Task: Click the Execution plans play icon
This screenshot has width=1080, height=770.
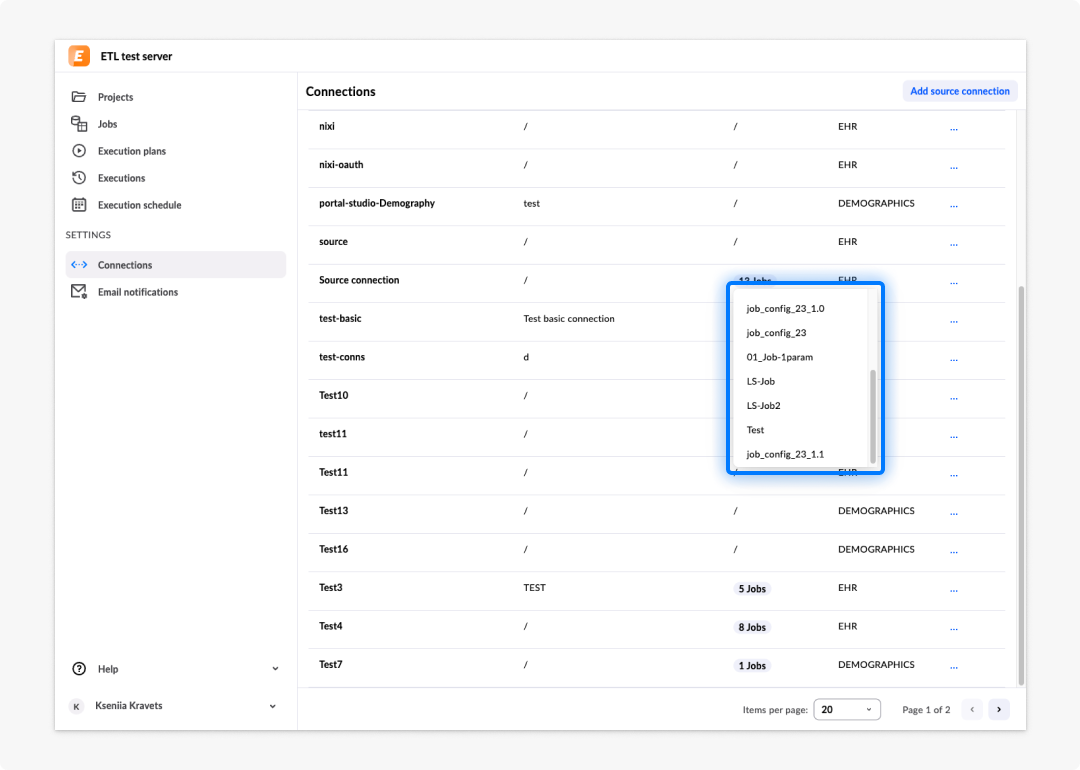Action: (x=79, y=150)
